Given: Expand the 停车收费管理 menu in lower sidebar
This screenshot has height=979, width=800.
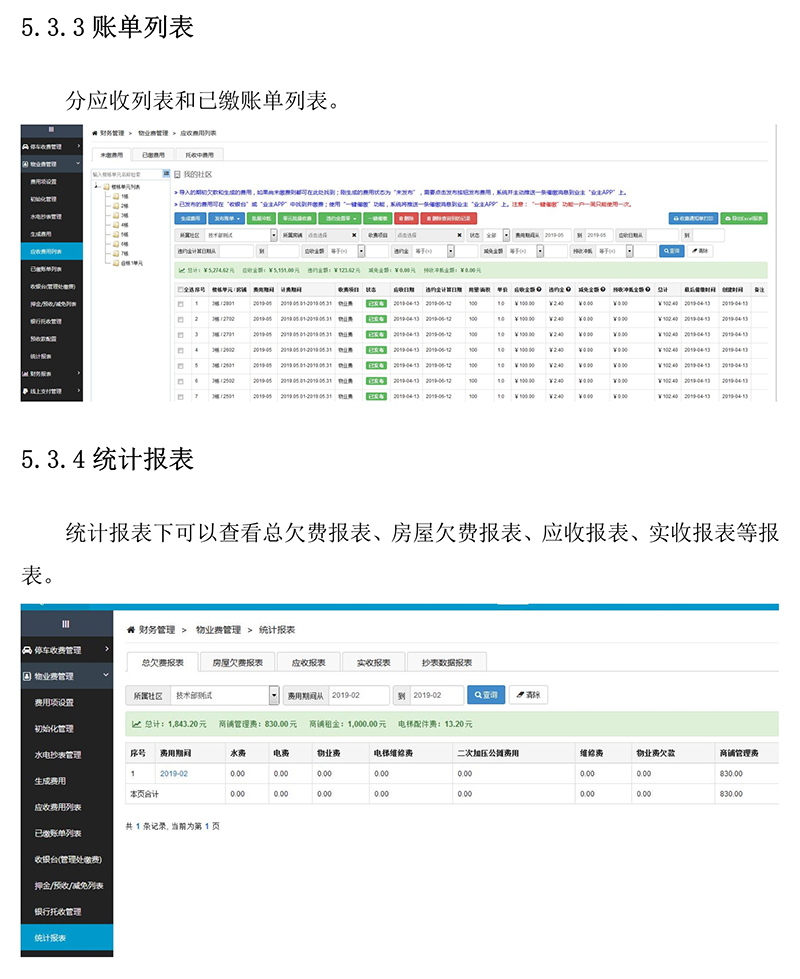Looking at the screenshot, I should [106, 650].
